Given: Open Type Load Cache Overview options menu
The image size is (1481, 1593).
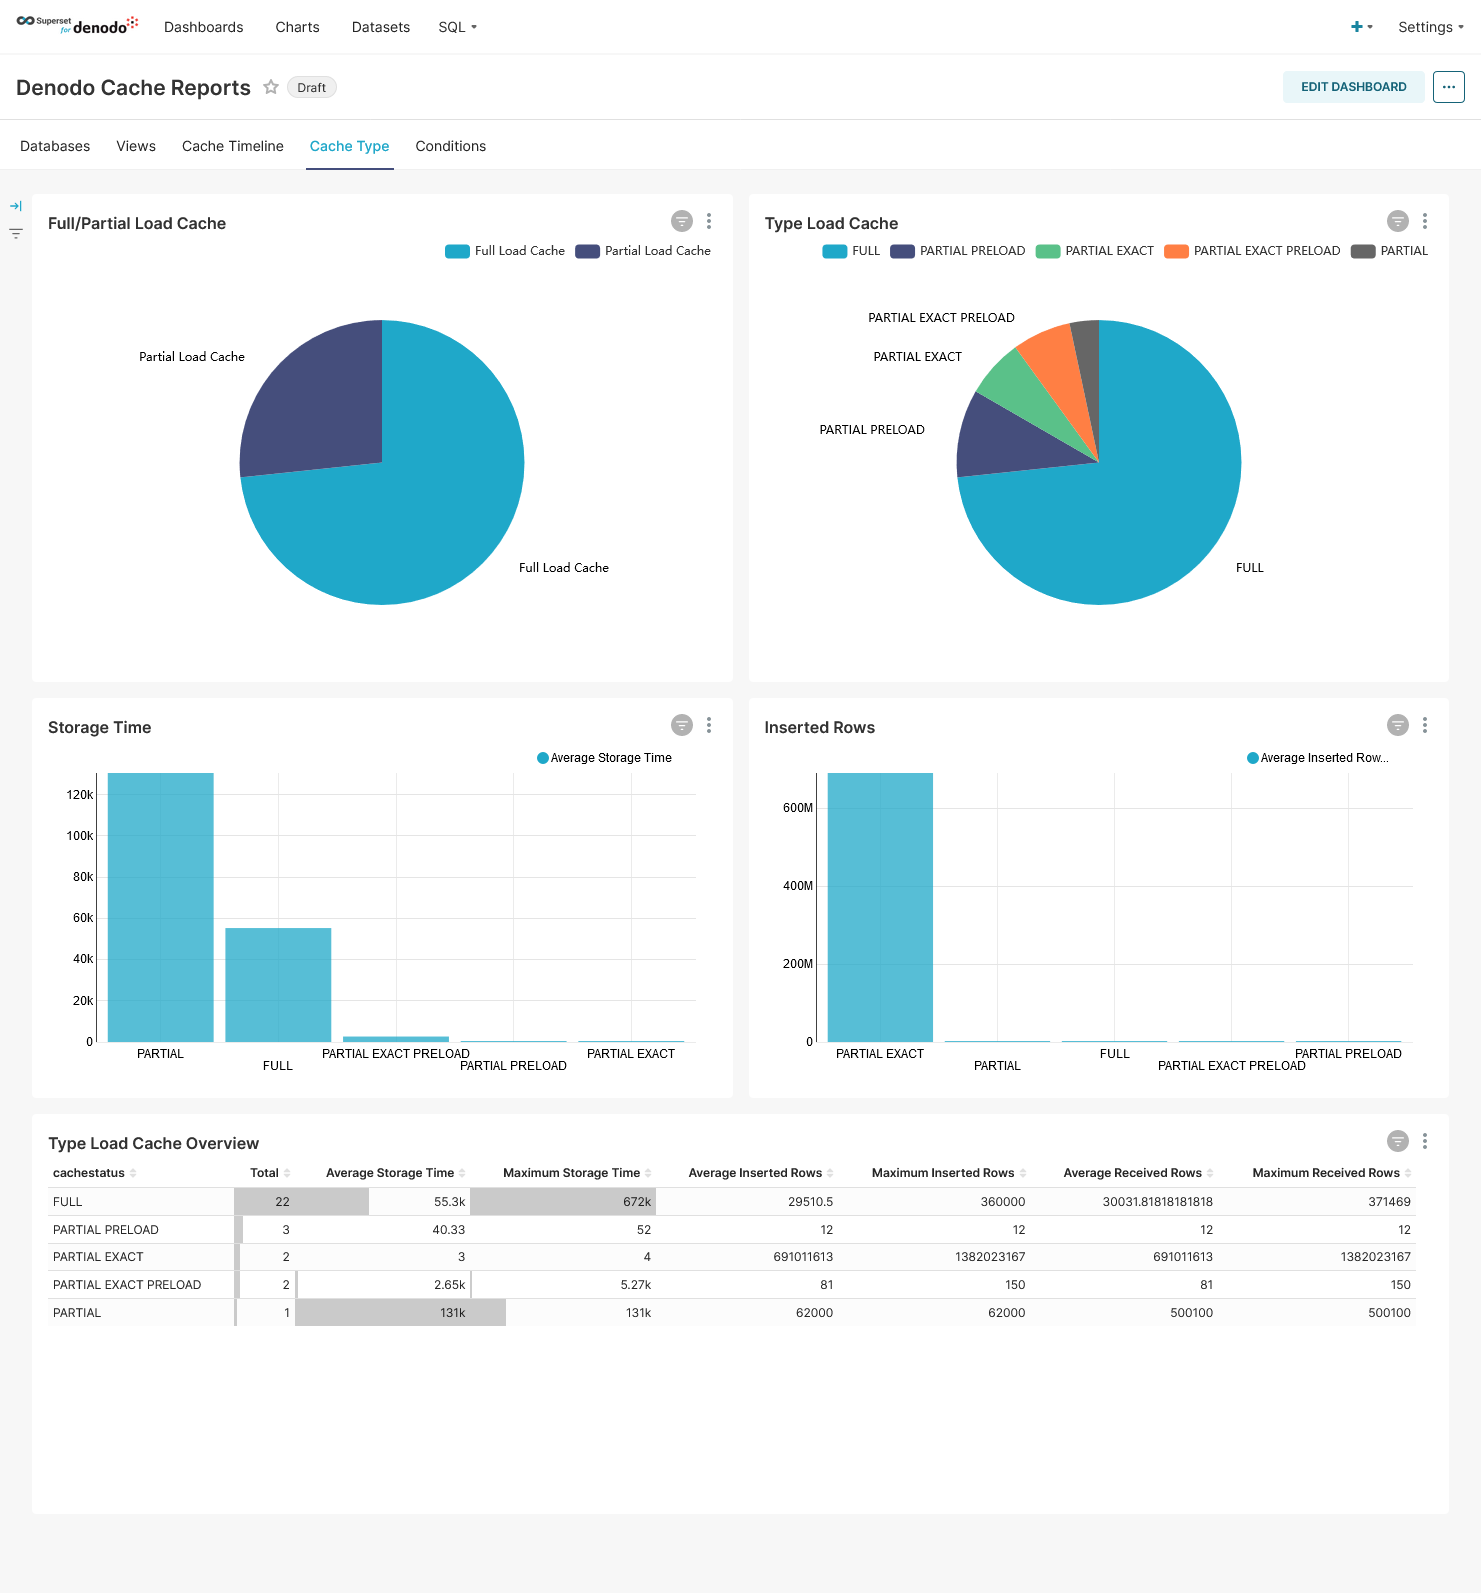Looking at the screenshot, I should (1425, 1141).
